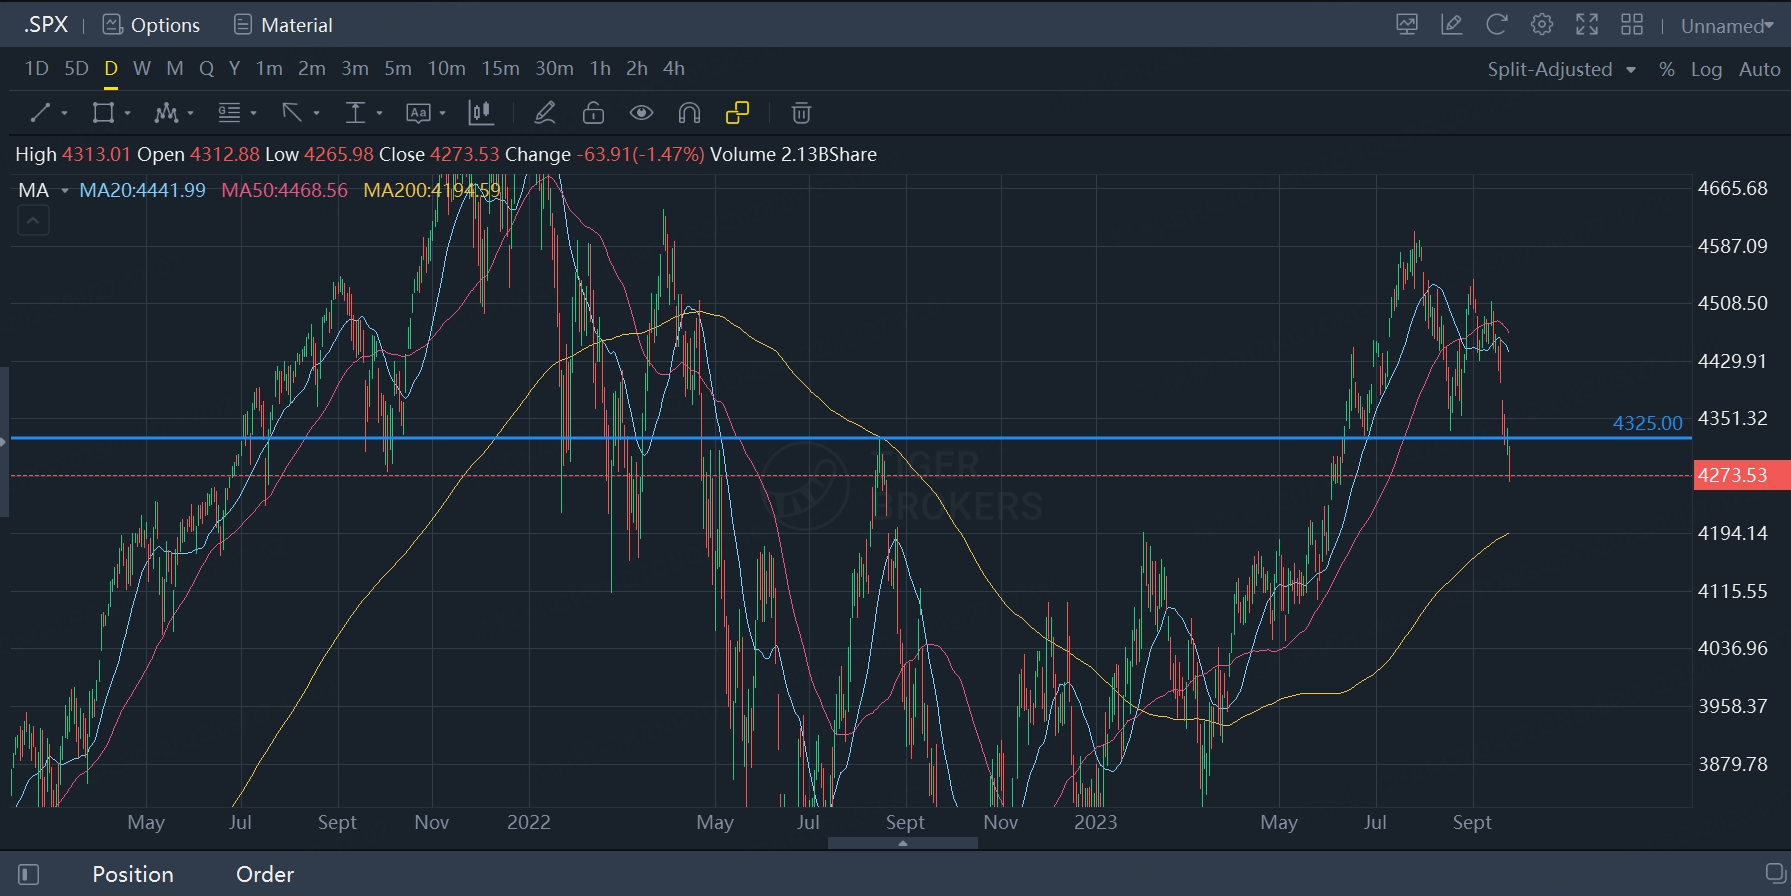Toggle Log scale on the price axis
1791x896 pixels.
click(1706, 69)
